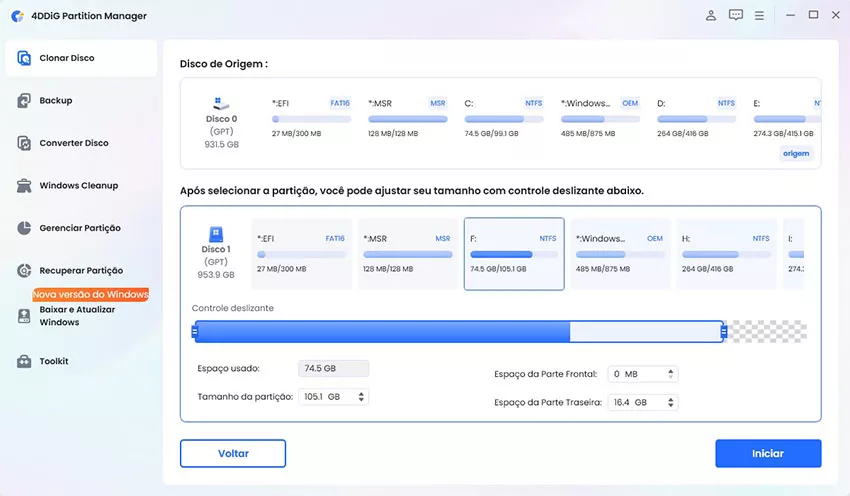The height and width of the screenshot is (496, 850).
Task: Maximize the Partition Manager window
Action: 813,15
